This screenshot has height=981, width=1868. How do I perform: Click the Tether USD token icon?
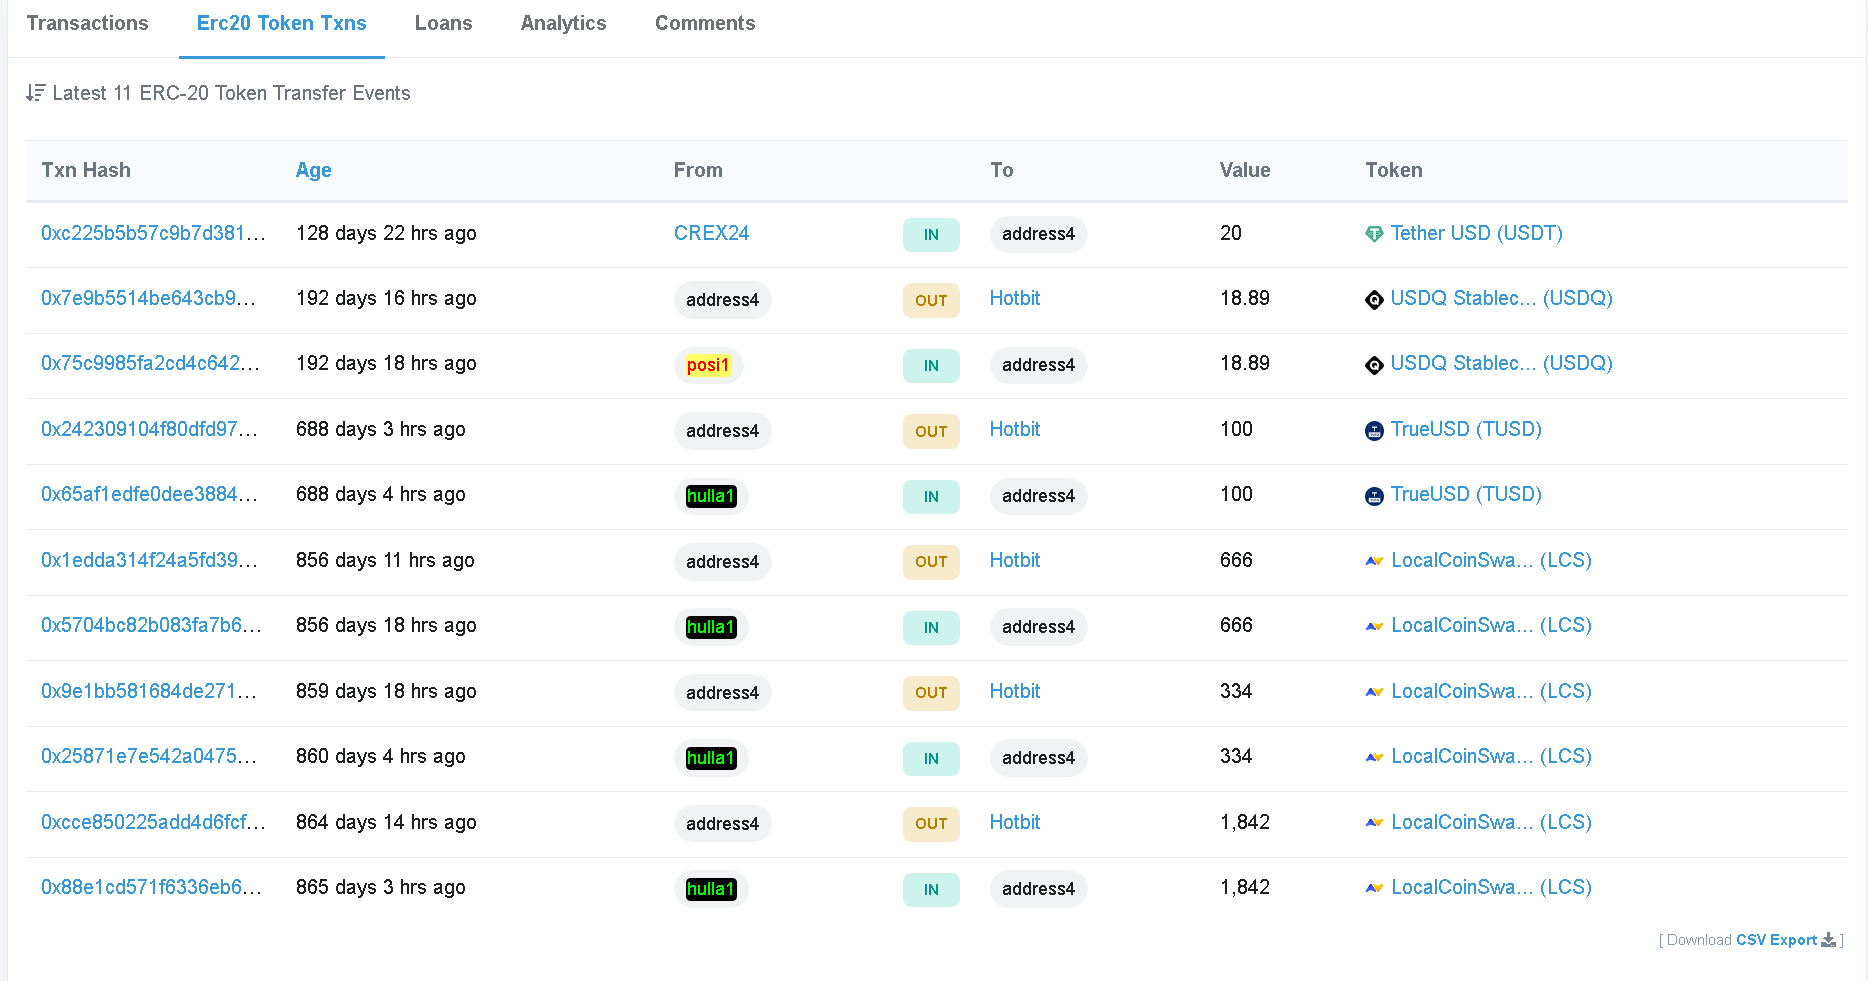(x=1374, y=234)
